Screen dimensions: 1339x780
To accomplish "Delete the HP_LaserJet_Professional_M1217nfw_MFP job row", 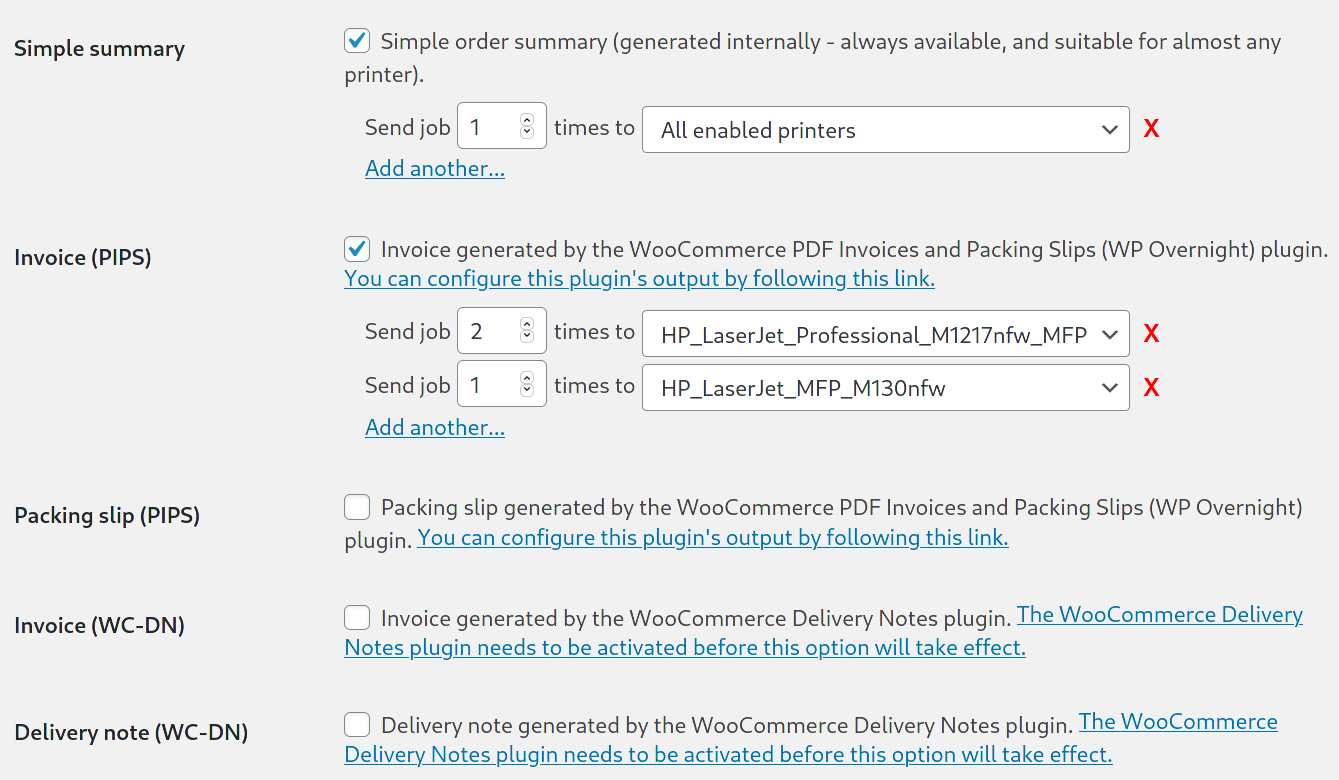I will click(1151, 334).
